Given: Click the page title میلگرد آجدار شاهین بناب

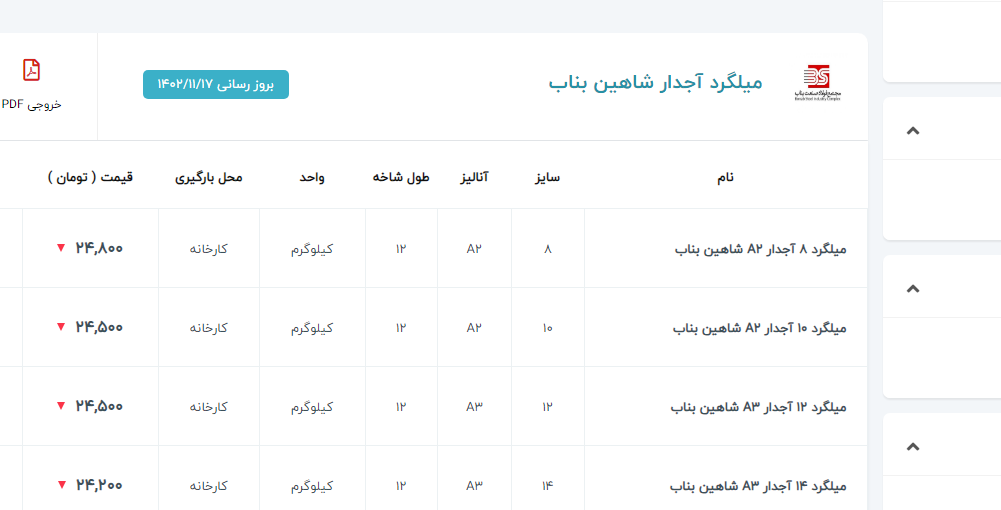Looking at the screenshot, I should 655,82.
